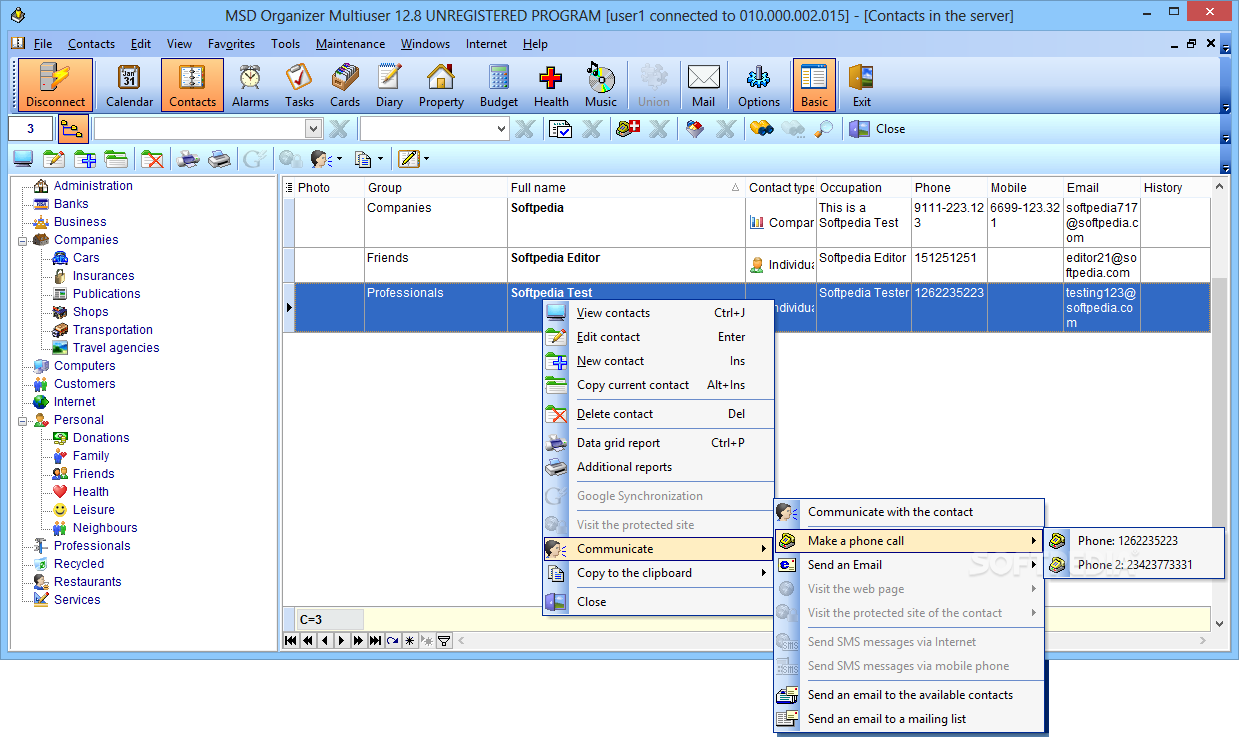Open the File menu
This screenshot has width=1239, height=737.
click(43, 44)
